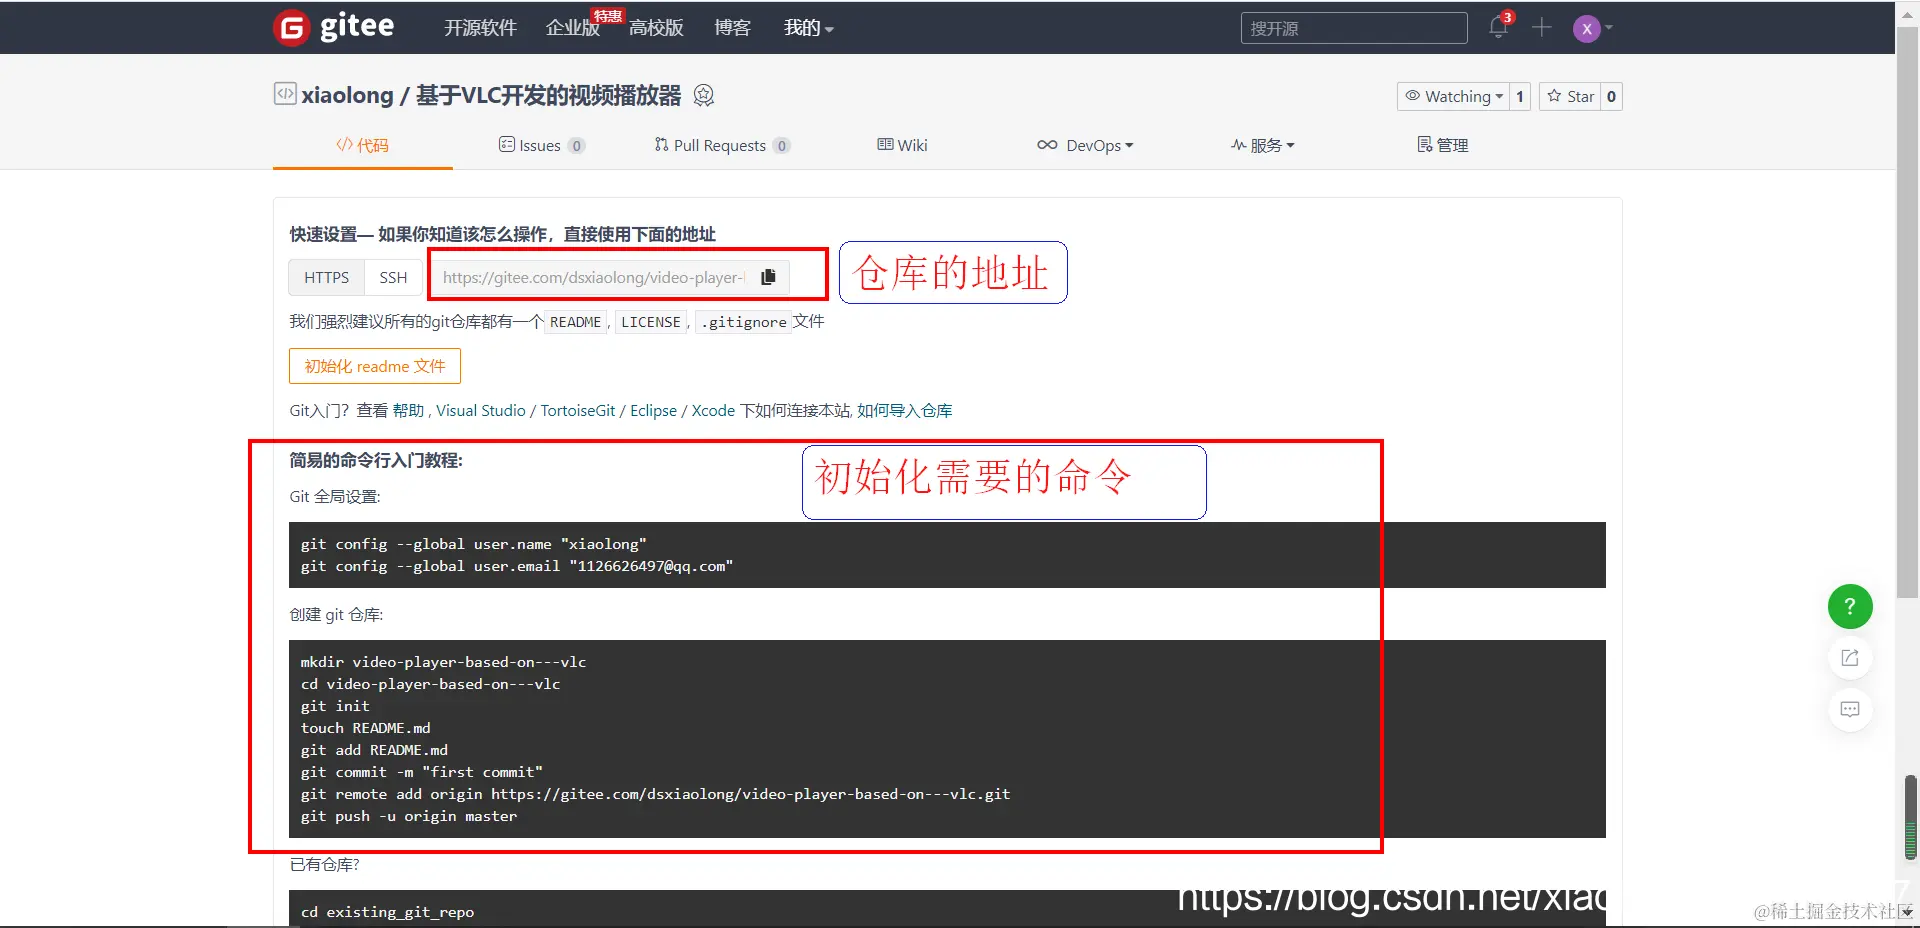Click the green help question-mark button
Viewport: 1920px width, 928px height.
coord(1850,606)
